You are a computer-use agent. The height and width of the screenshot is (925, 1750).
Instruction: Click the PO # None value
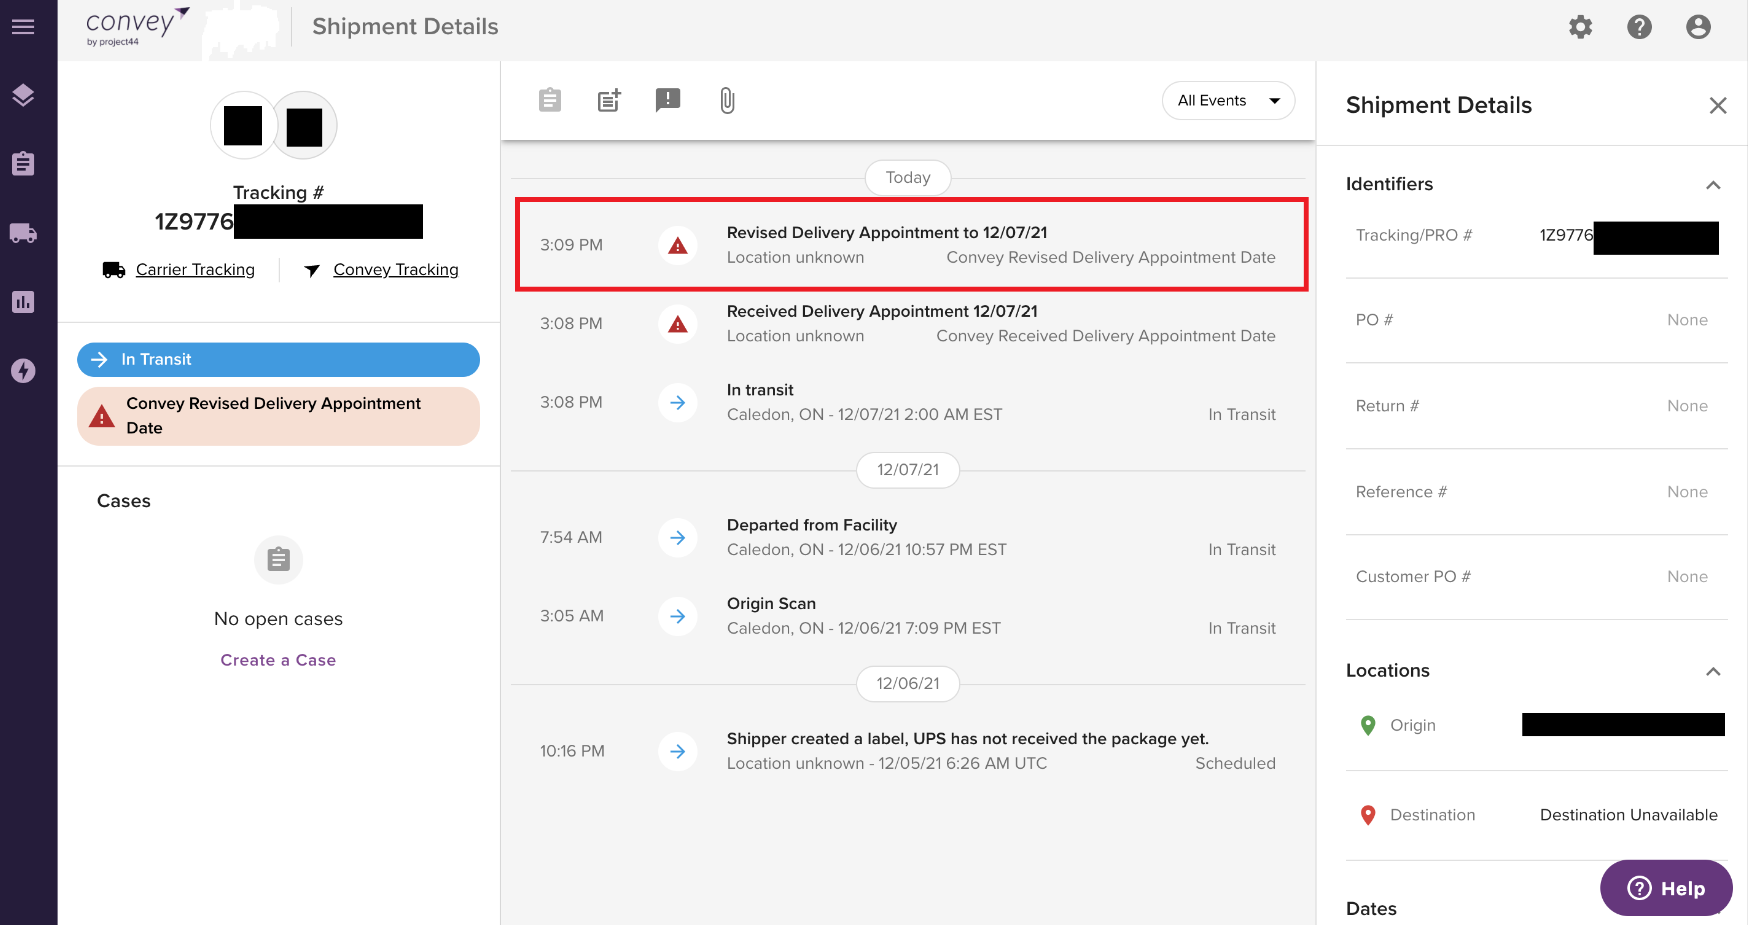(x=1687, y=320)
